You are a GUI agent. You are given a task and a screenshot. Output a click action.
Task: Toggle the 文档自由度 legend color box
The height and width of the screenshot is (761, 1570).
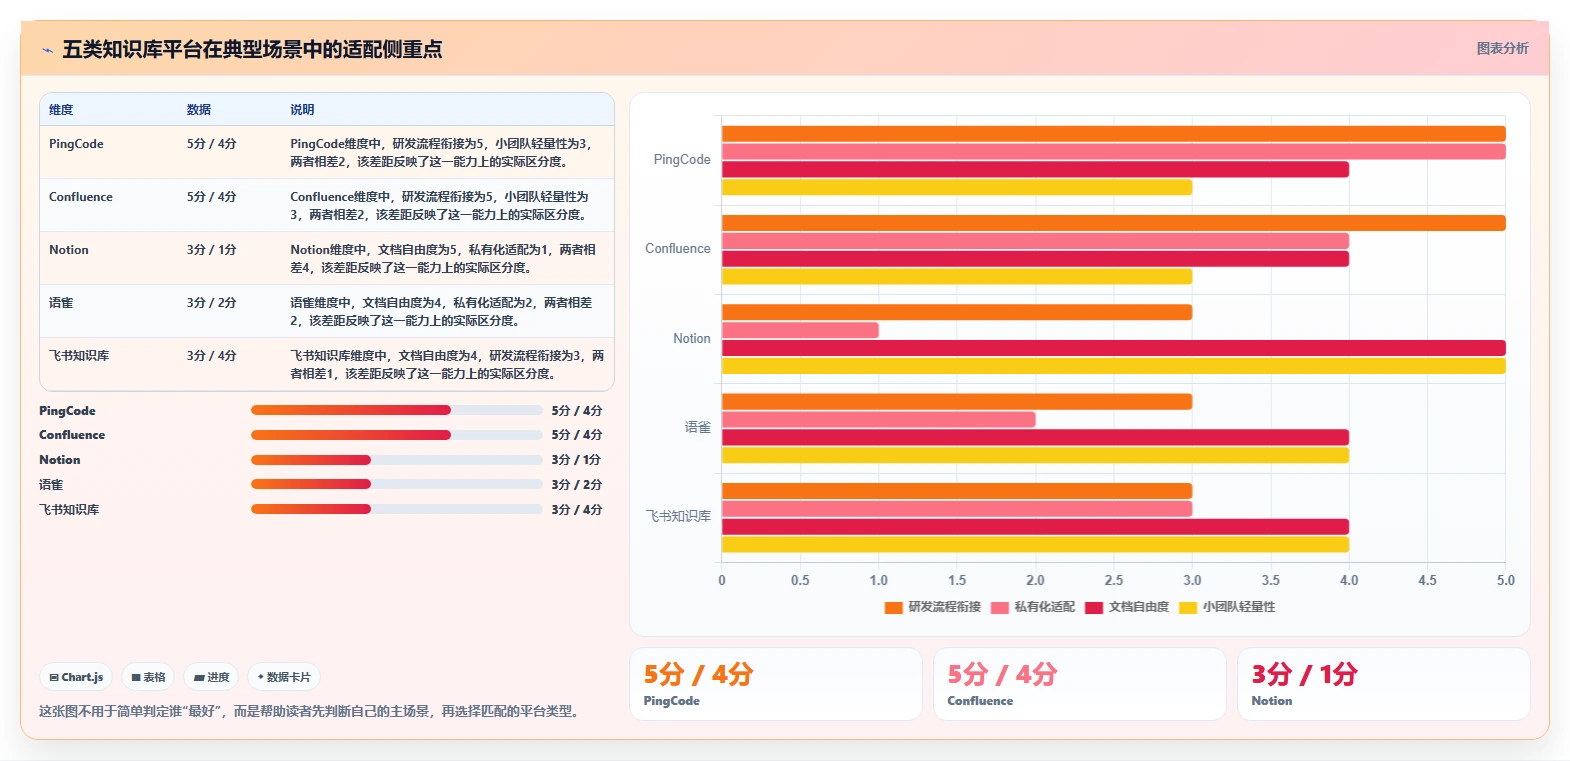1094,607
